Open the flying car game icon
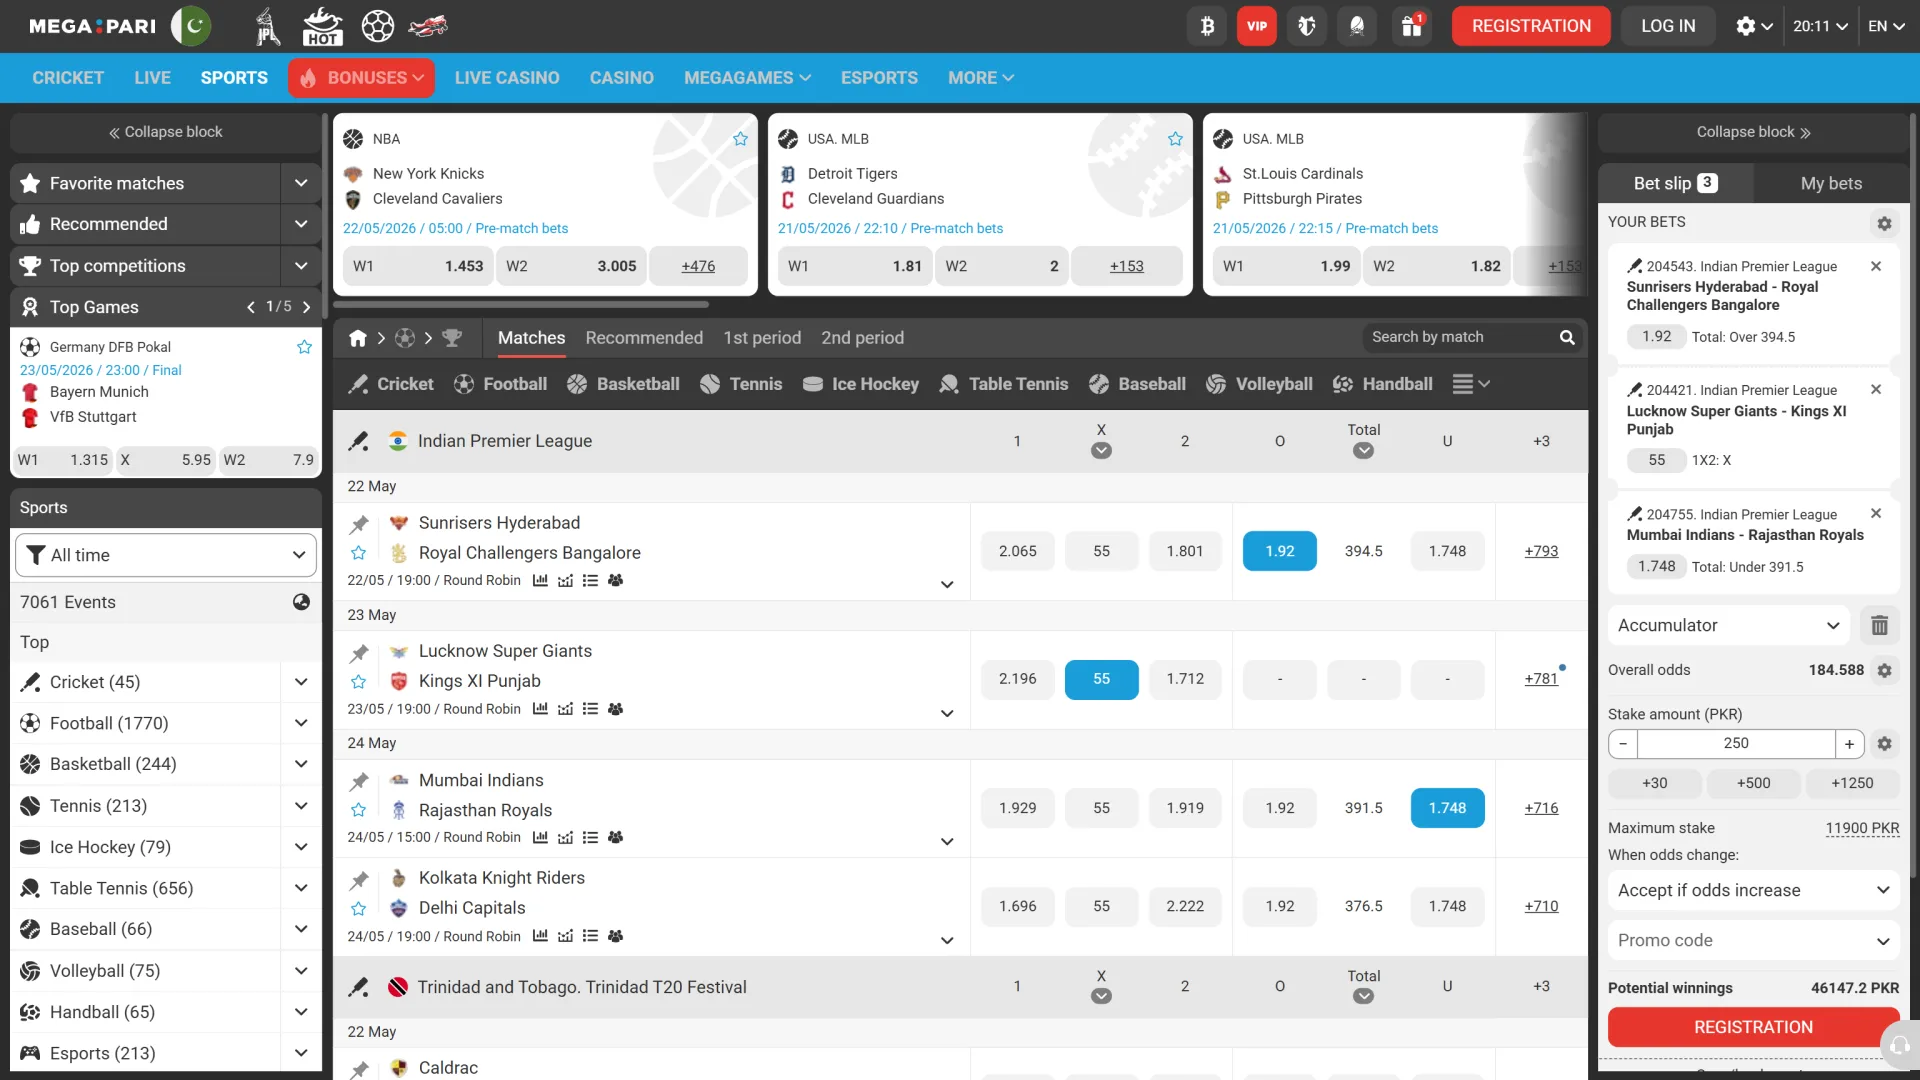Screen dimensions: 1920x1080 click(428, 26)
